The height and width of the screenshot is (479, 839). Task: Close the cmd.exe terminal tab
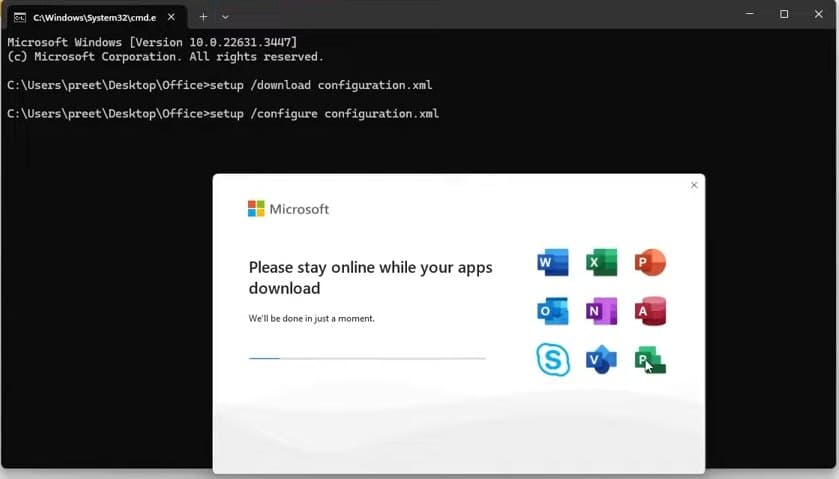171,17
